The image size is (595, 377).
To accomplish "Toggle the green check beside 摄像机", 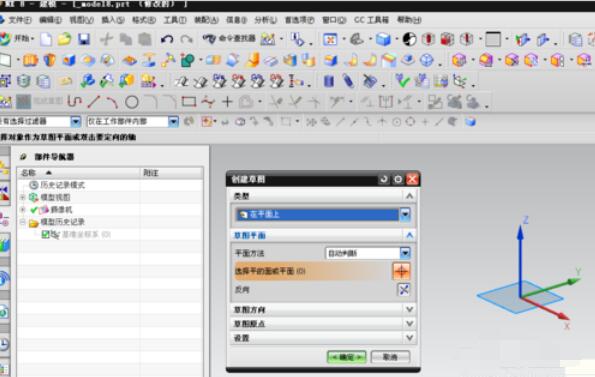I will click(x=34, y=210).
